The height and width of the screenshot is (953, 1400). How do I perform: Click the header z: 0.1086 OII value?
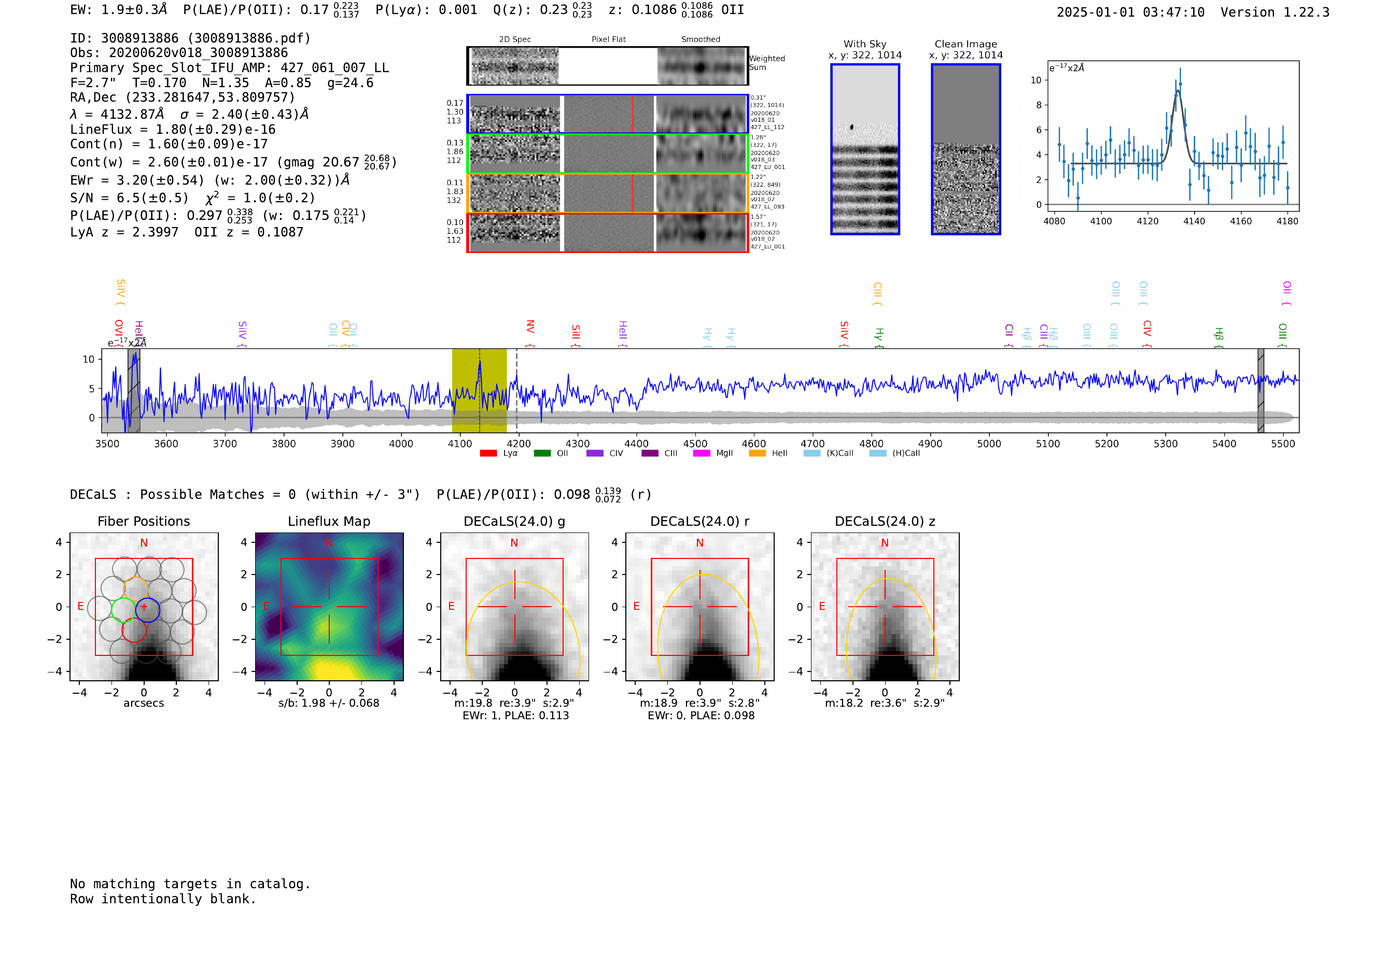676,9
